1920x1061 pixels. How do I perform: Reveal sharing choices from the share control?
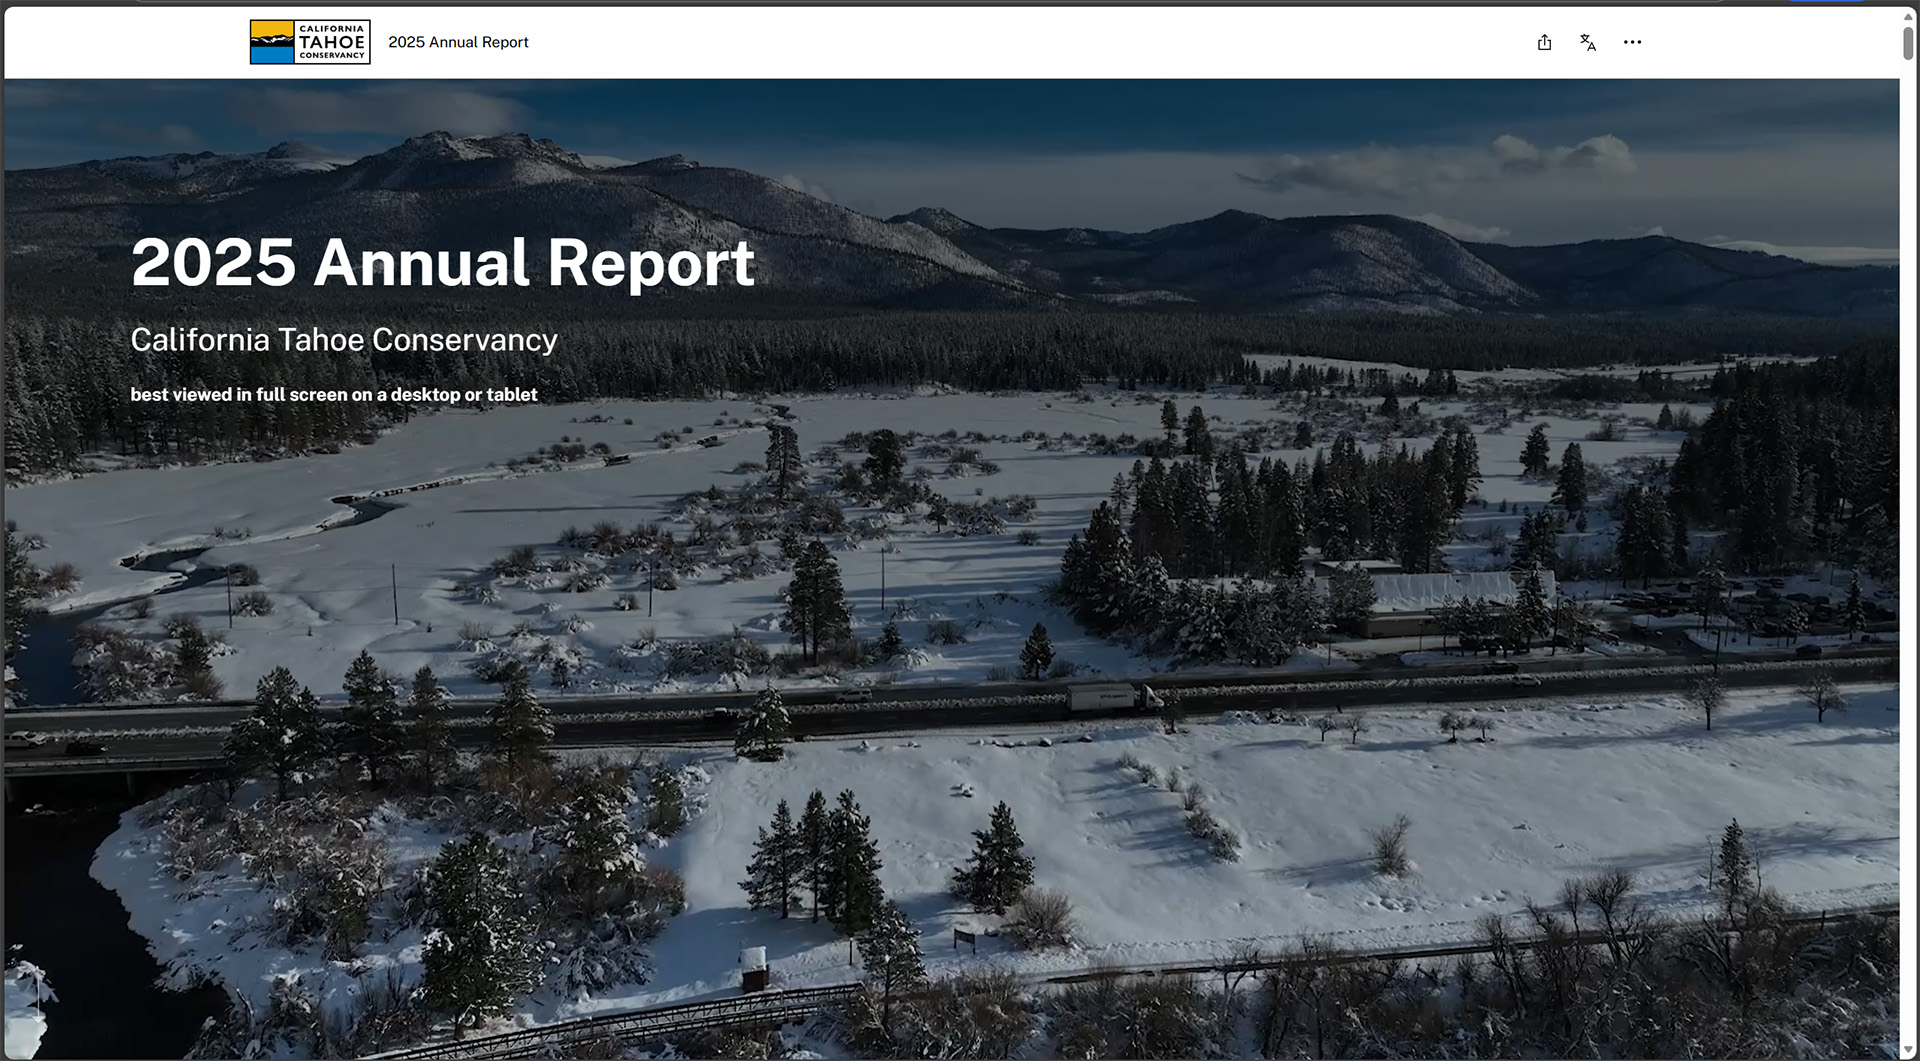point(1544,42)
